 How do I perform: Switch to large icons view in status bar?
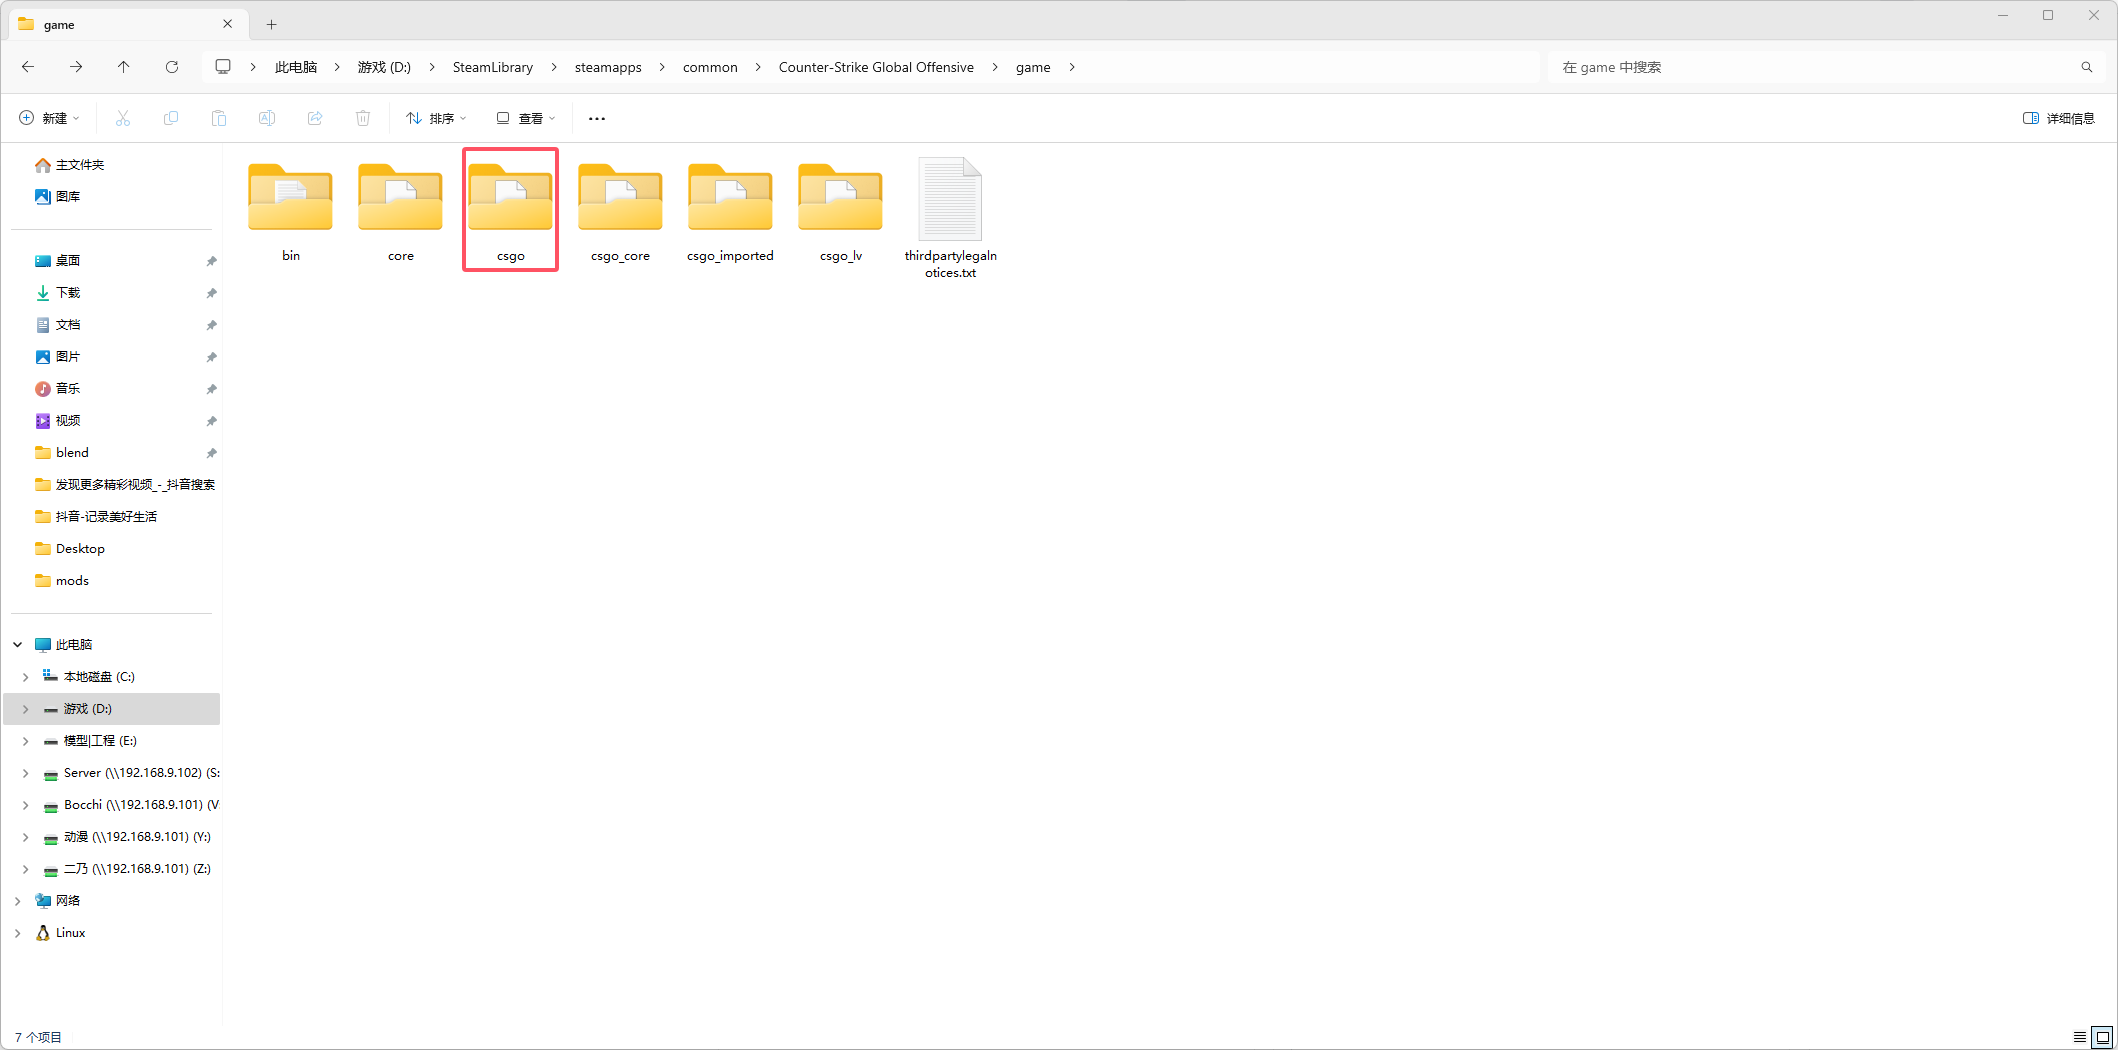pyautogui.click(x=2103, y=1037)
